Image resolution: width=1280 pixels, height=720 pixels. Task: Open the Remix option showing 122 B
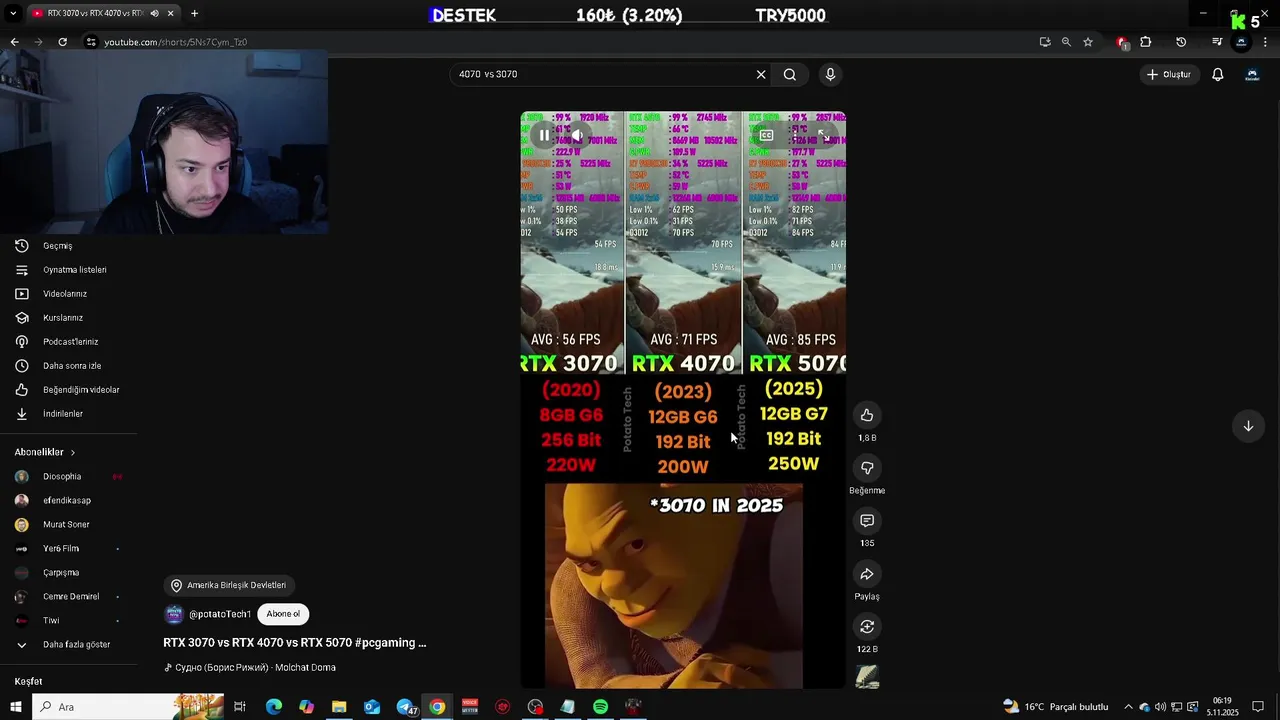coord(867,627)
